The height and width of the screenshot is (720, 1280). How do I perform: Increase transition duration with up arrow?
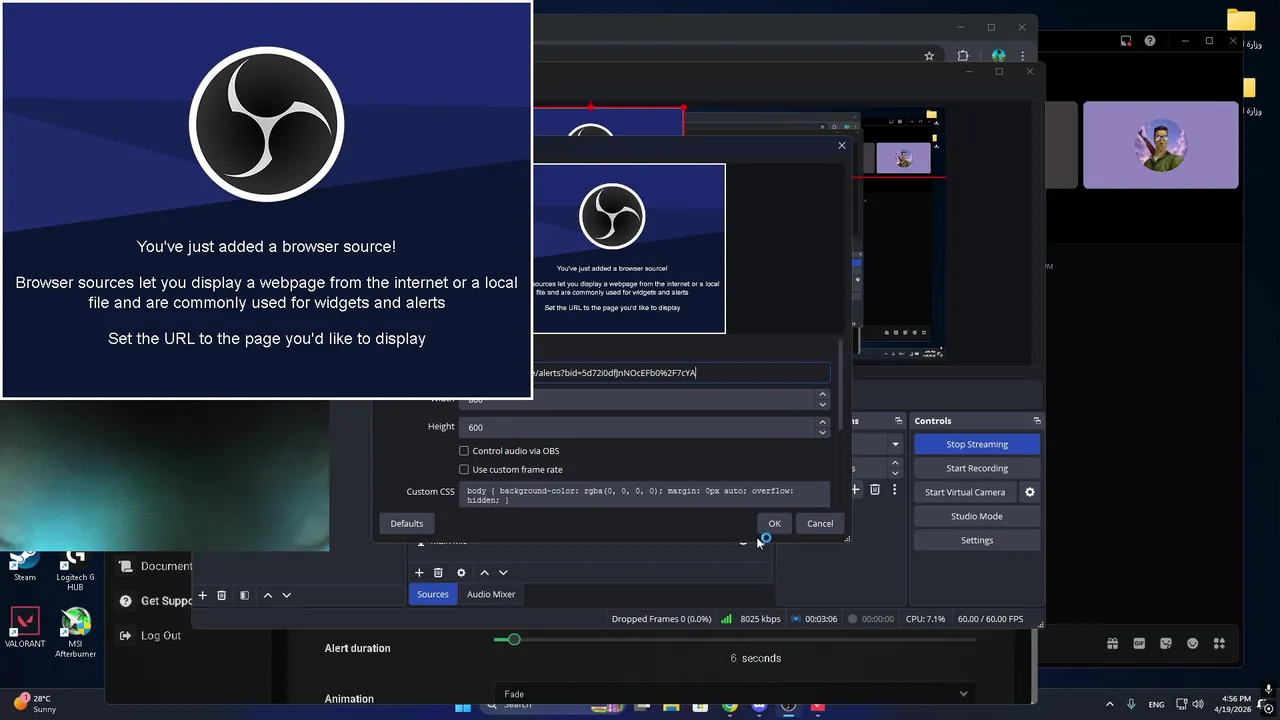(x=895, y=463)
